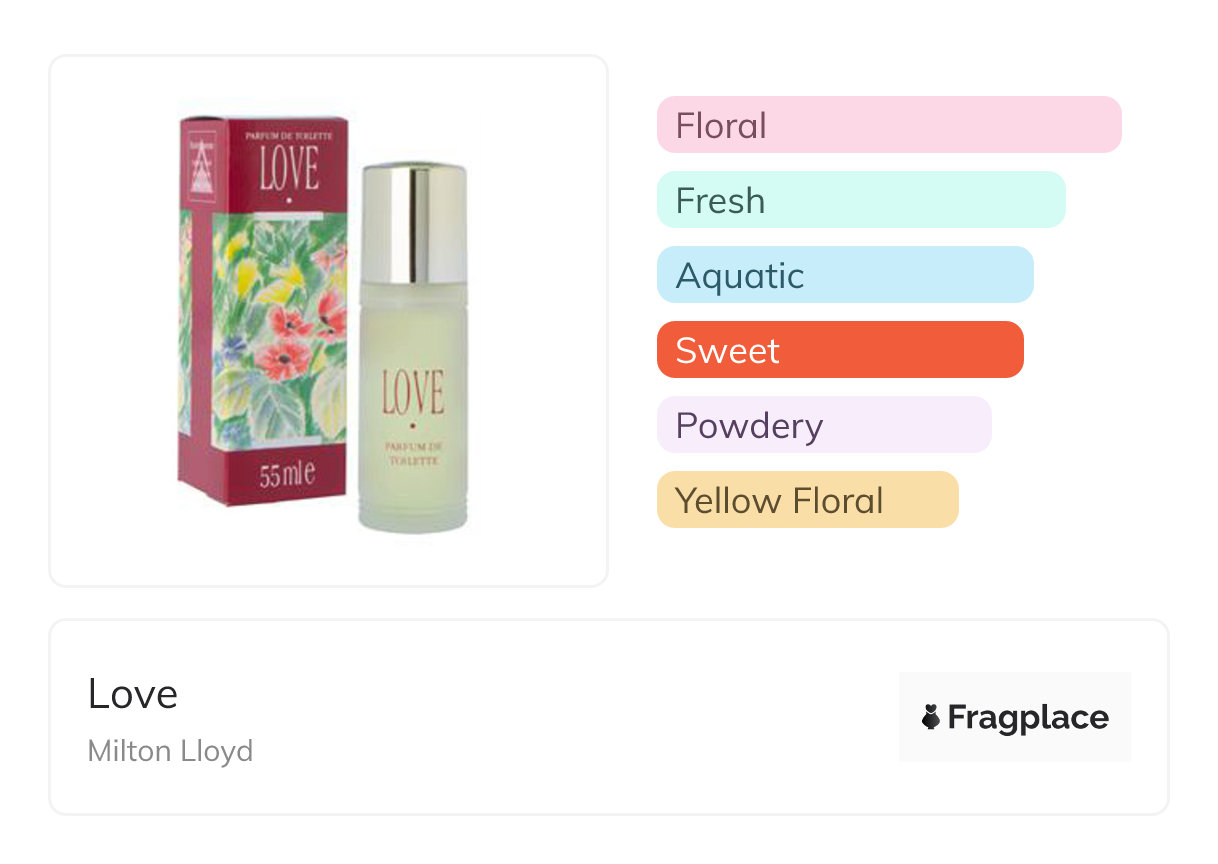Open the Love perfume title

pyautogui.click(x=133, y=694)
